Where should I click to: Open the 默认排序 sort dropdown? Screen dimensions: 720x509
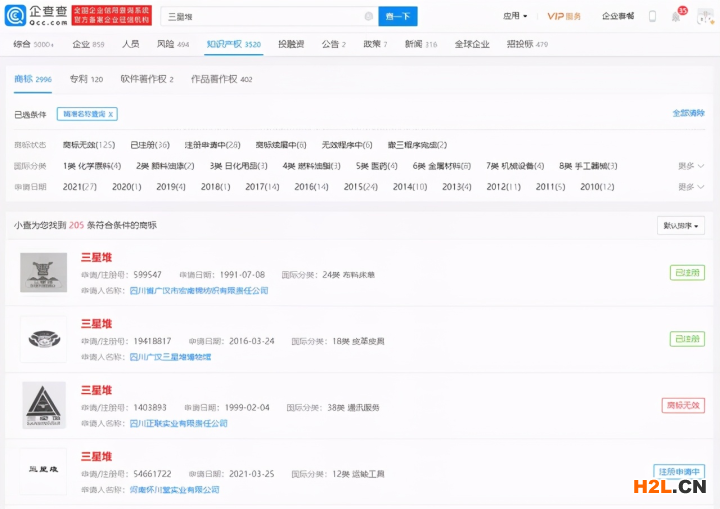[x=681, y=226]
